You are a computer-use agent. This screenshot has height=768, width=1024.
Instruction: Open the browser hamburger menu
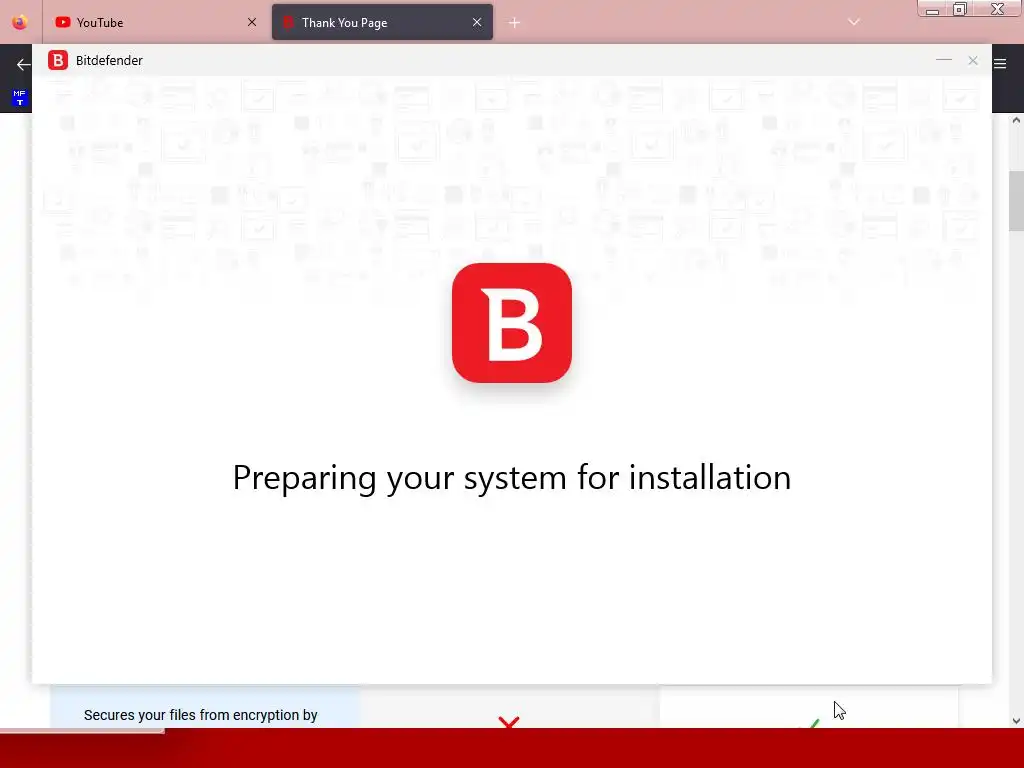pos(1000,63)
